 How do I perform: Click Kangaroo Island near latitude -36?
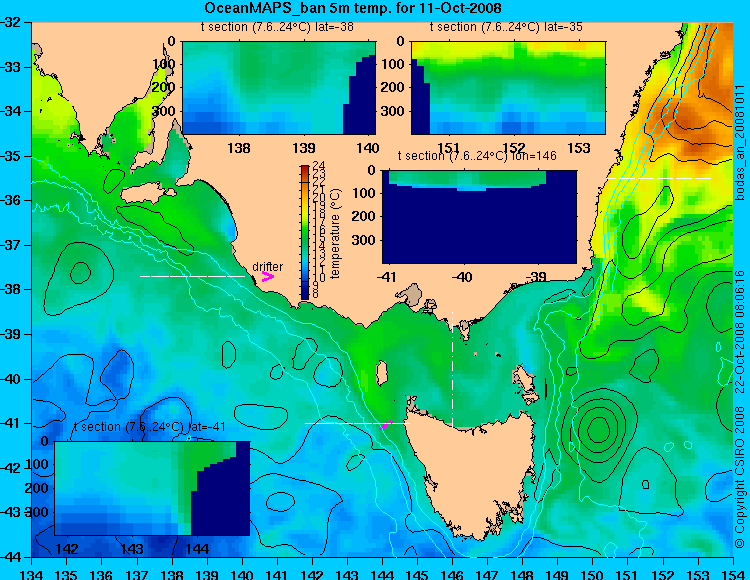coord(146,194)
